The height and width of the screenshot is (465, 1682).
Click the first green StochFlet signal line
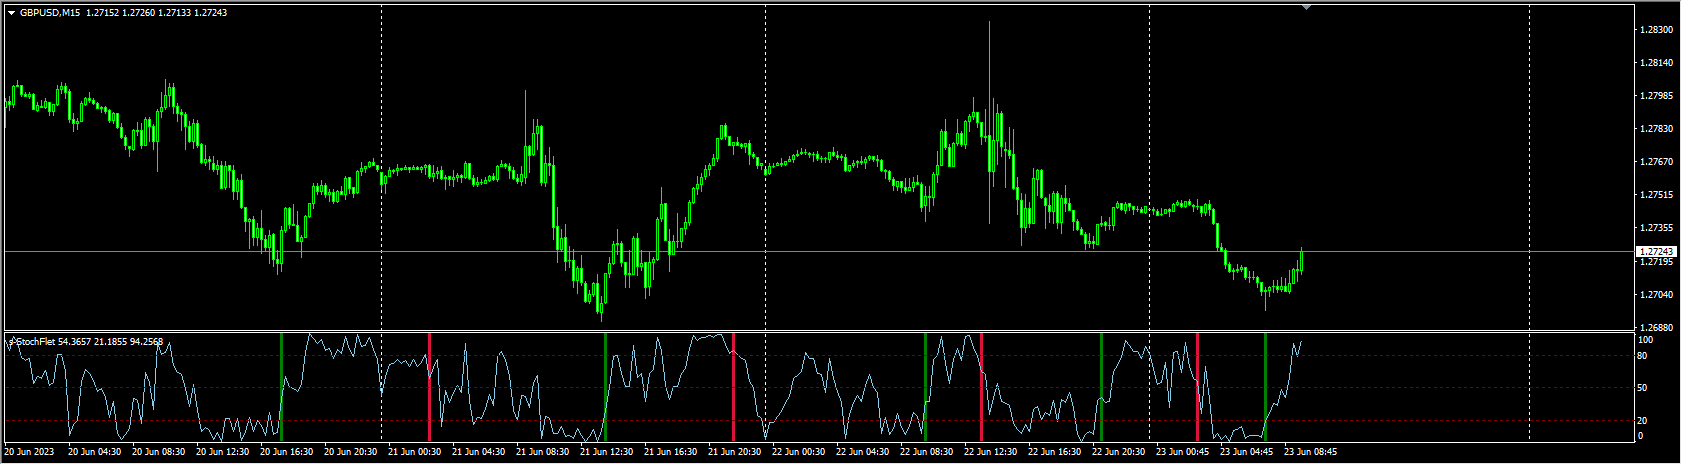(x=281, y=386)
